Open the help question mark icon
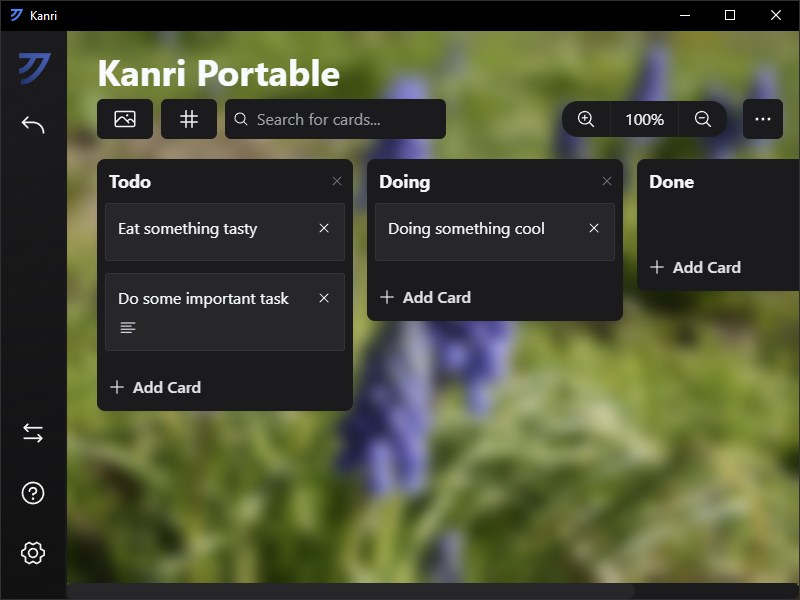 [33, 493]
